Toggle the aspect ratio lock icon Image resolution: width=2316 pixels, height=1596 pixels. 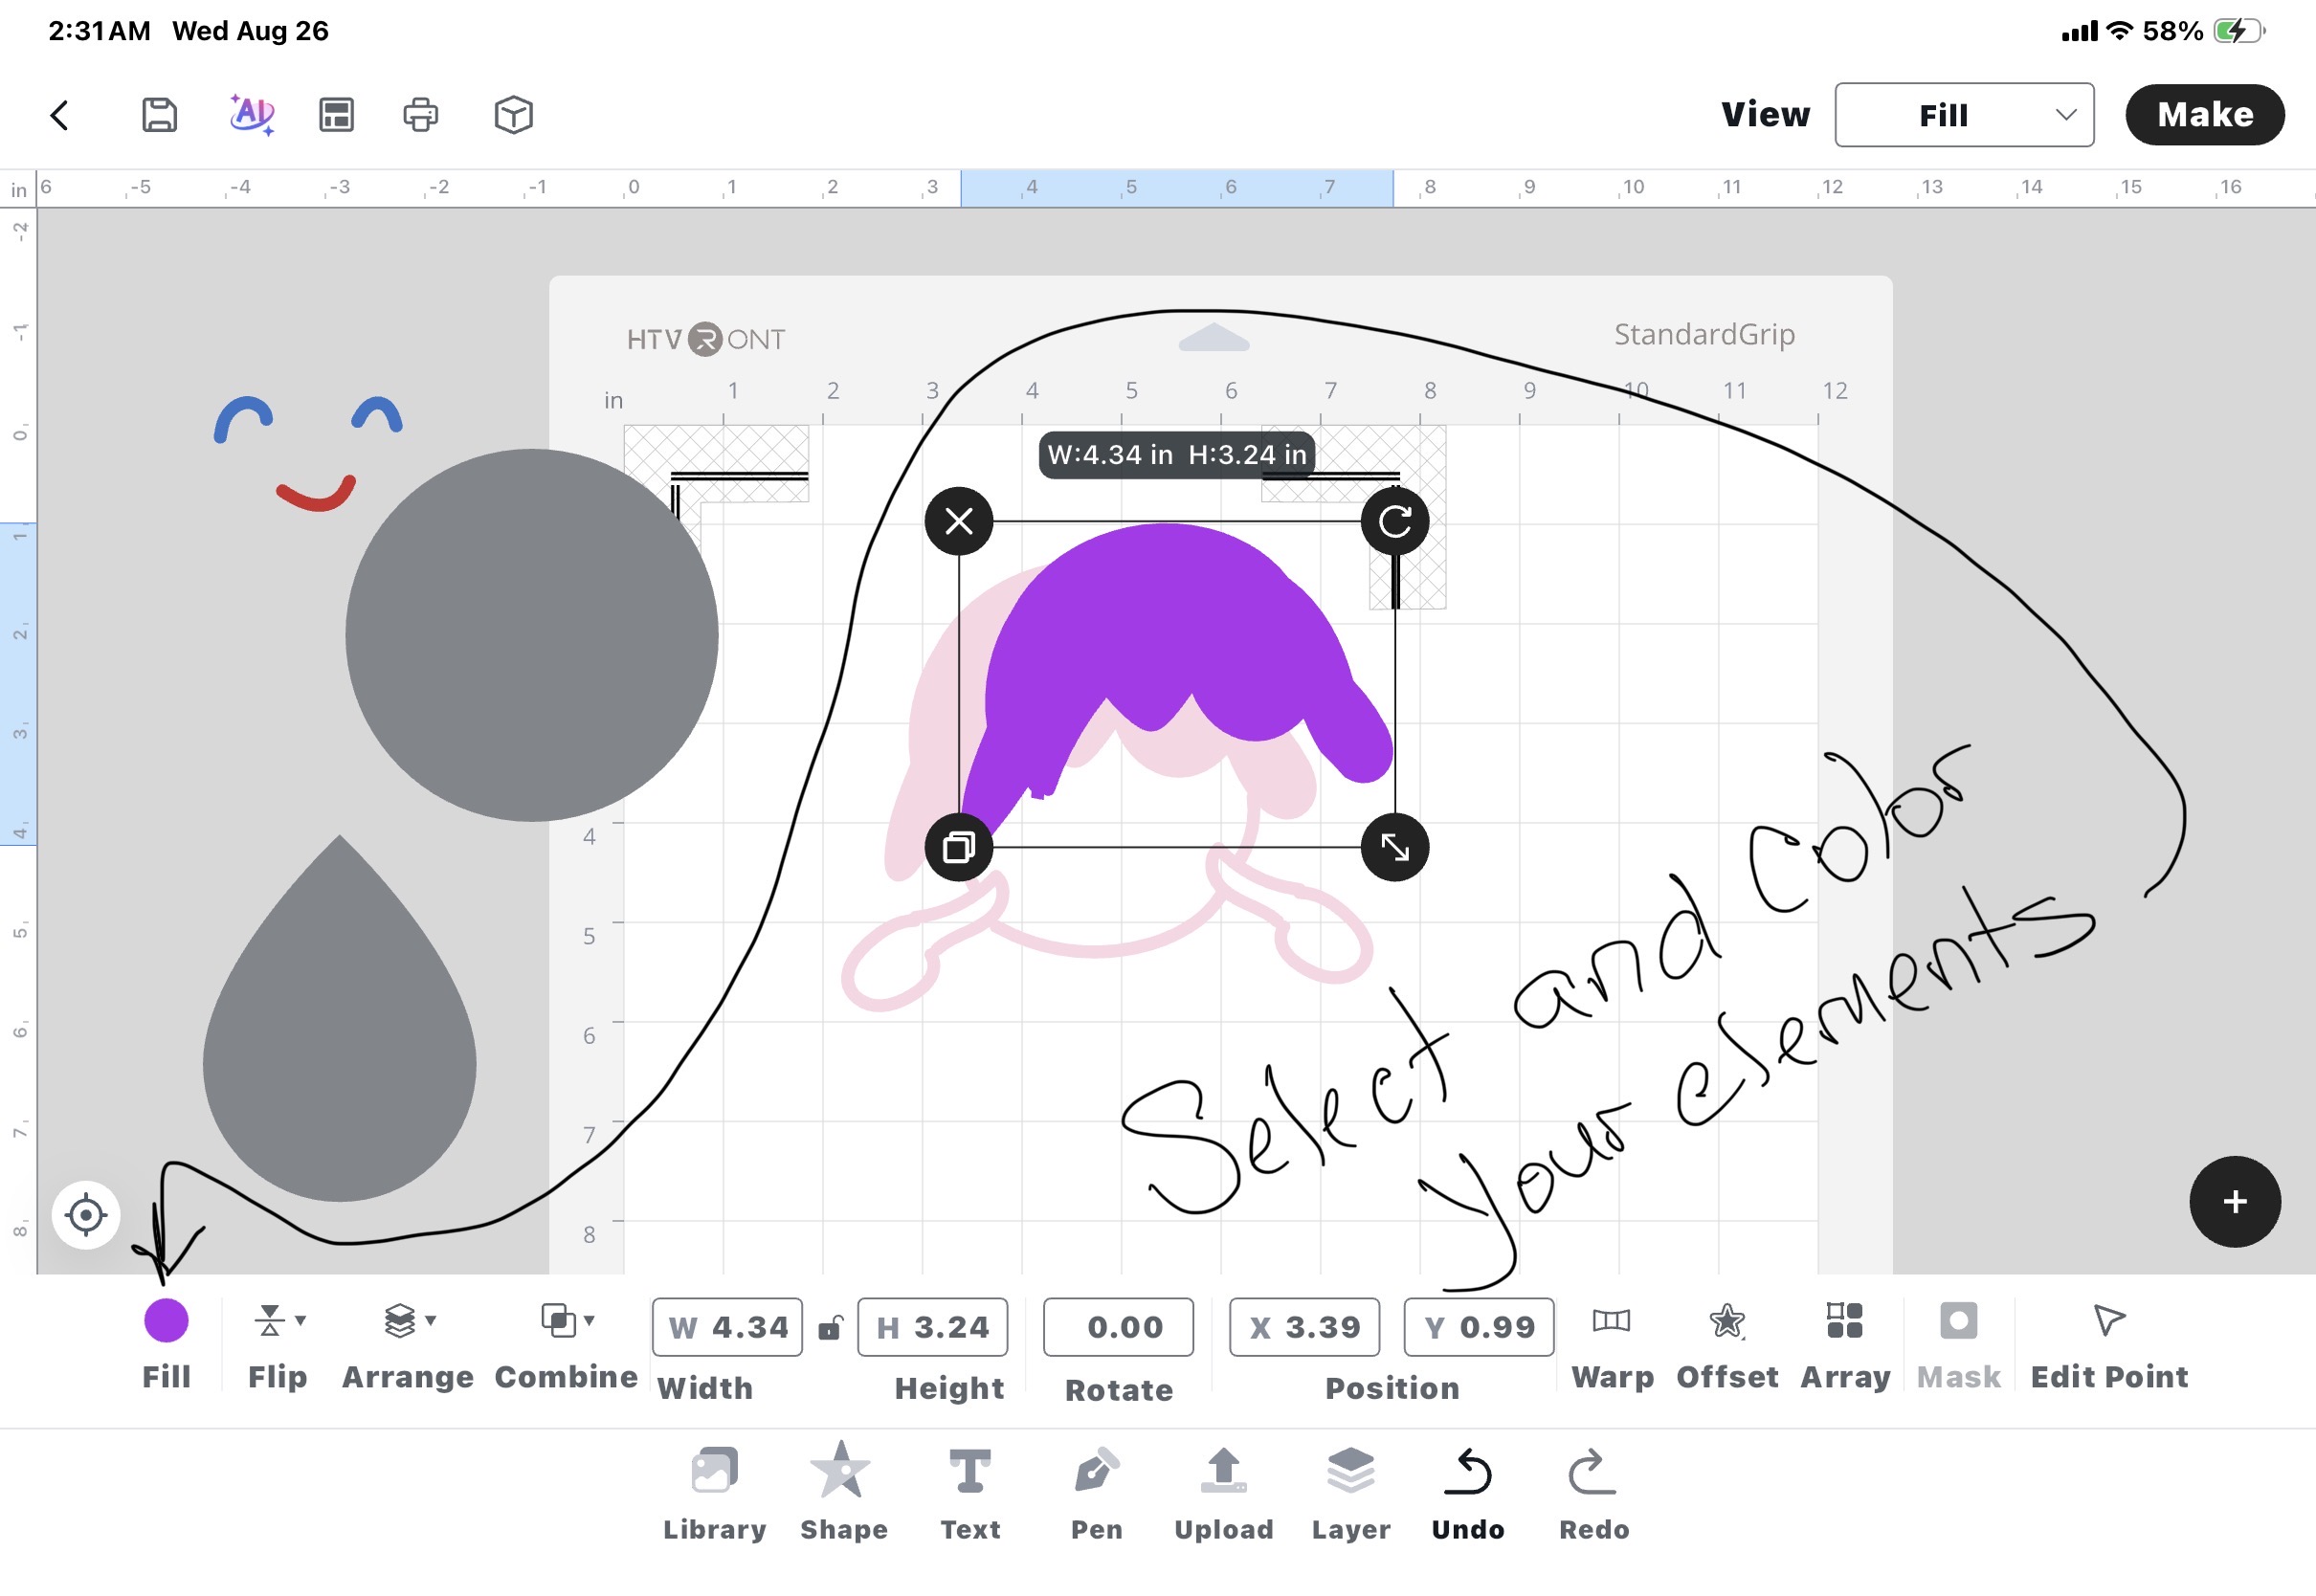(x=829, y=1327)
